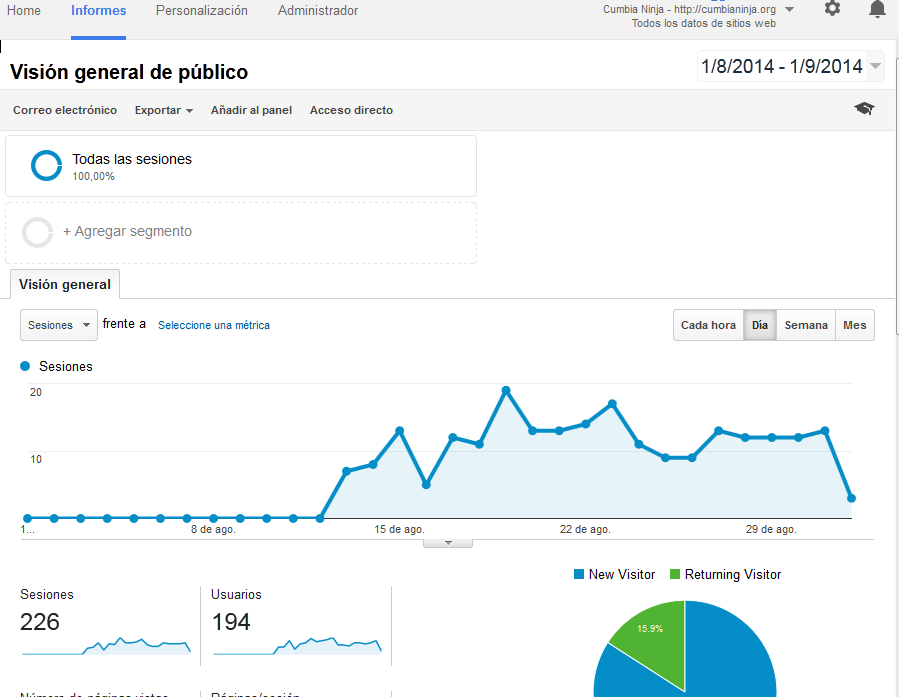Open the notifications bell
Screen dimensions: 899x697
877,9
